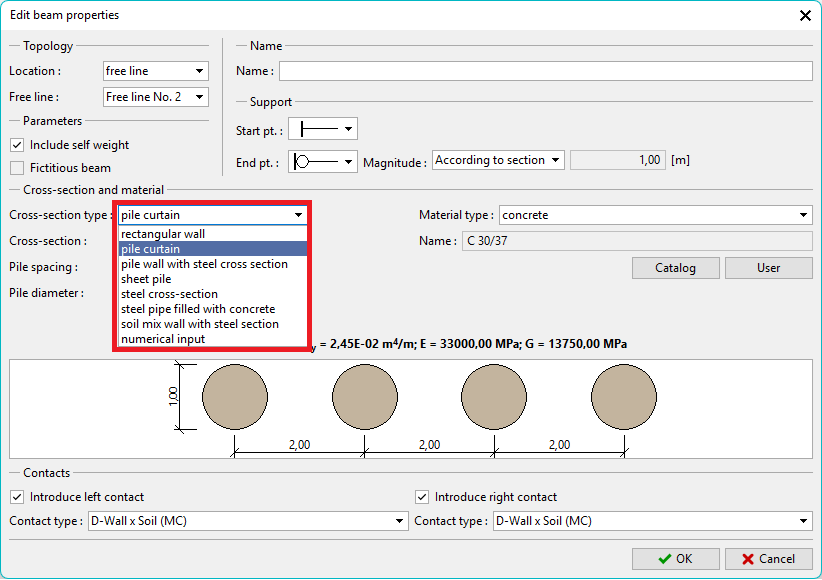Choose soil mix wall with steel section

[200, 324]
